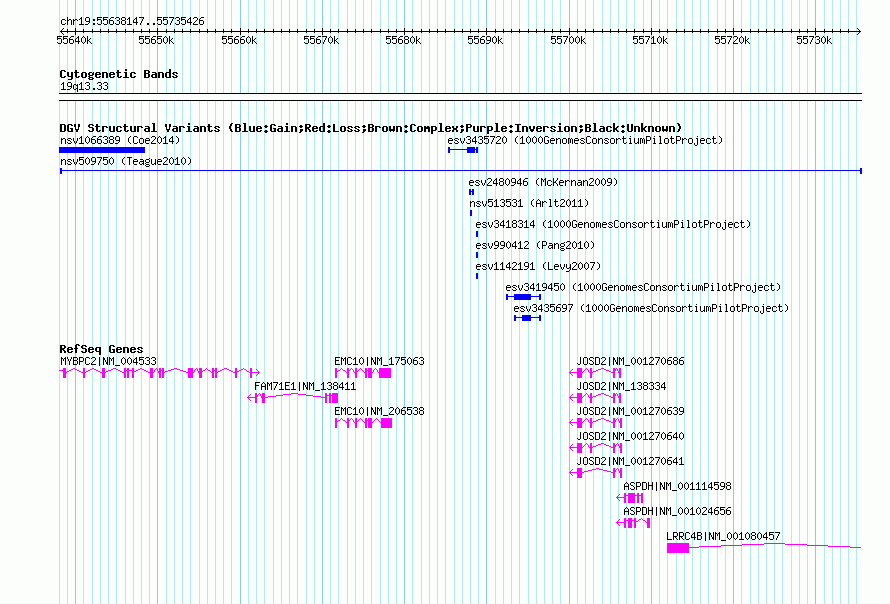Viewport: 890px width, 604px height.
Task: Click the MYBPC2 magenta gene model
Action: point(159,373)
